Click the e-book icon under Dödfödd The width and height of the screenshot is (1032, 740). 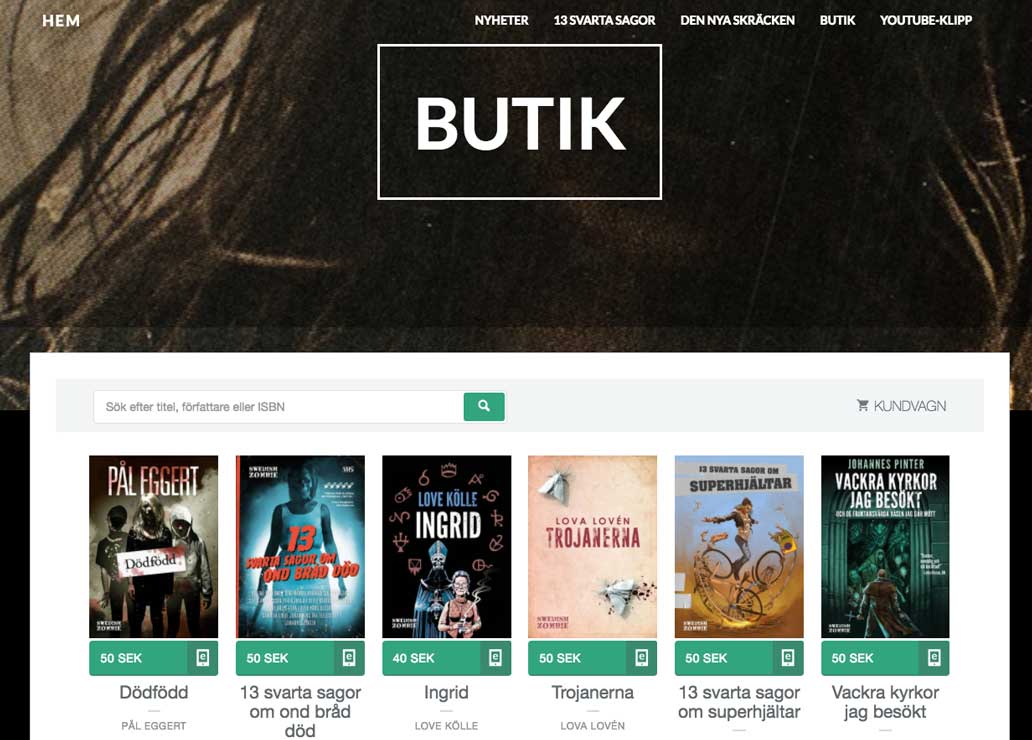203,658
